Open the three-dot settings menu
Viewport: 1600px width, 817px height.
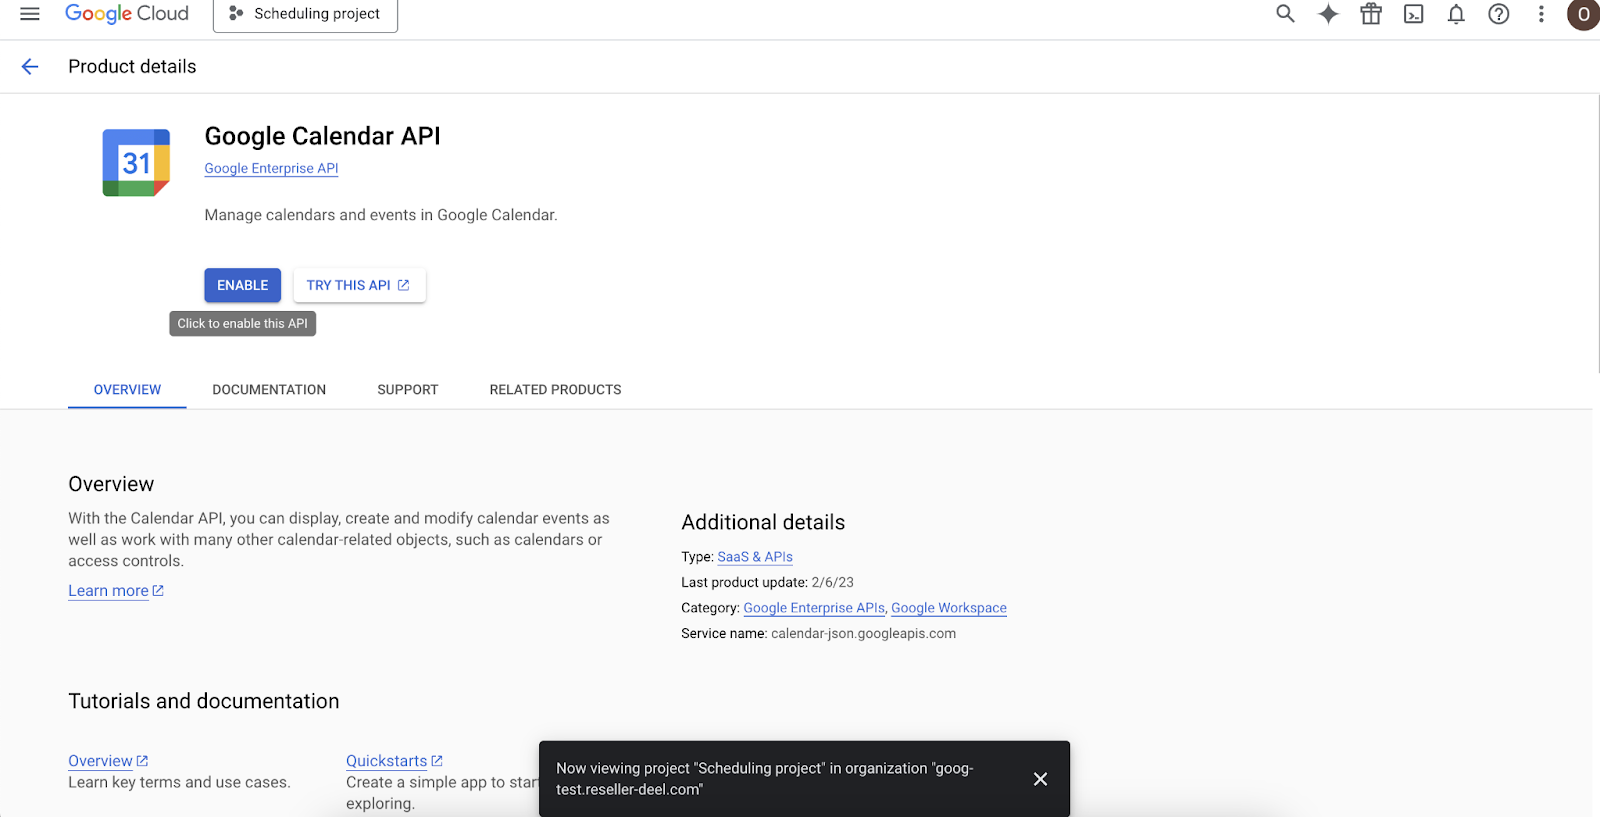pos(1541,14)
